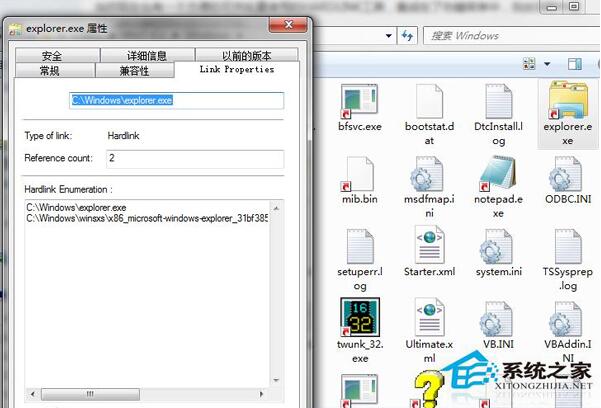Click the change view icon in Explorer toolbar

point(529,64)
